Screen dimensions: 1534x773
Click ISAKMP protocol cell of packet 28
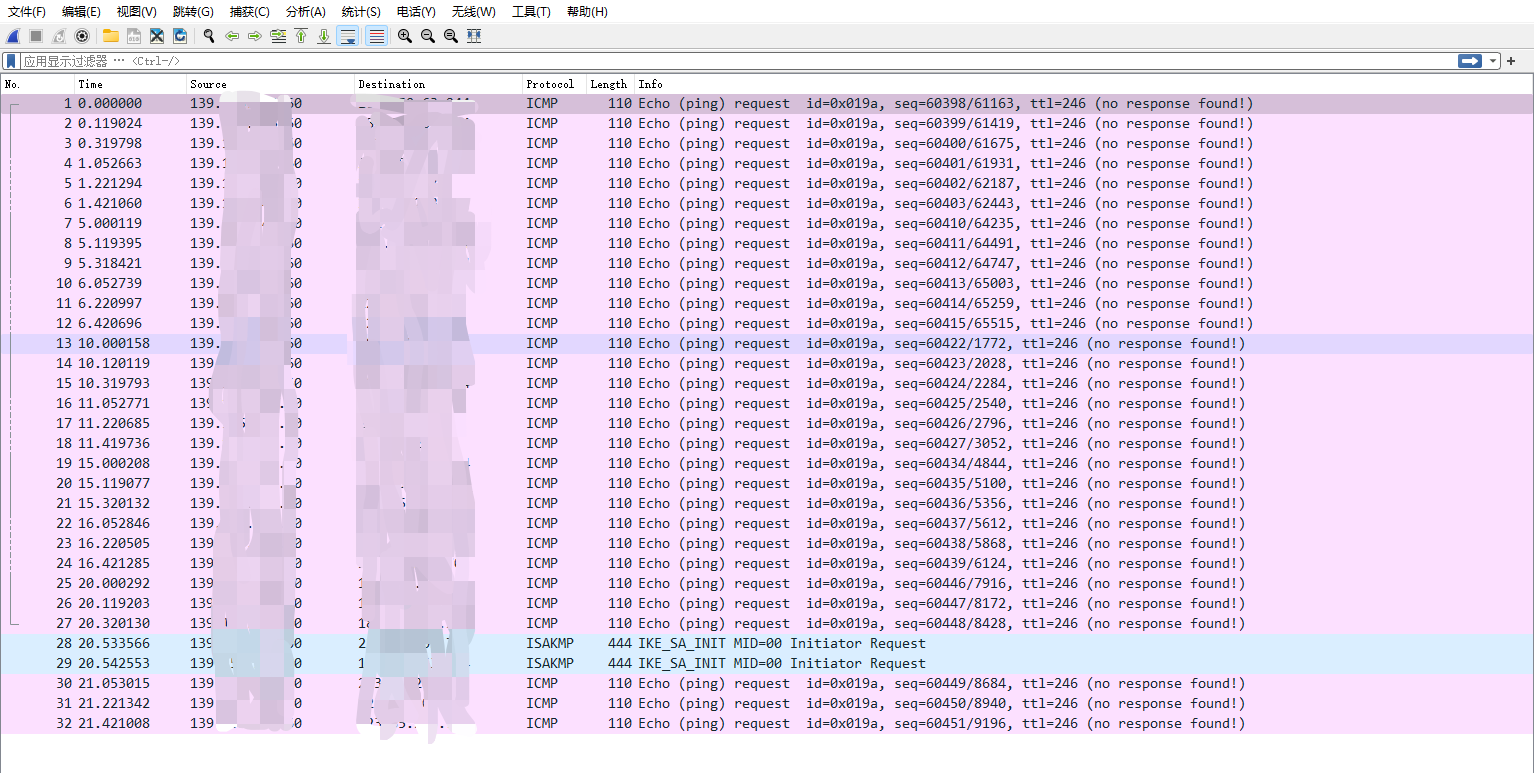550,644
